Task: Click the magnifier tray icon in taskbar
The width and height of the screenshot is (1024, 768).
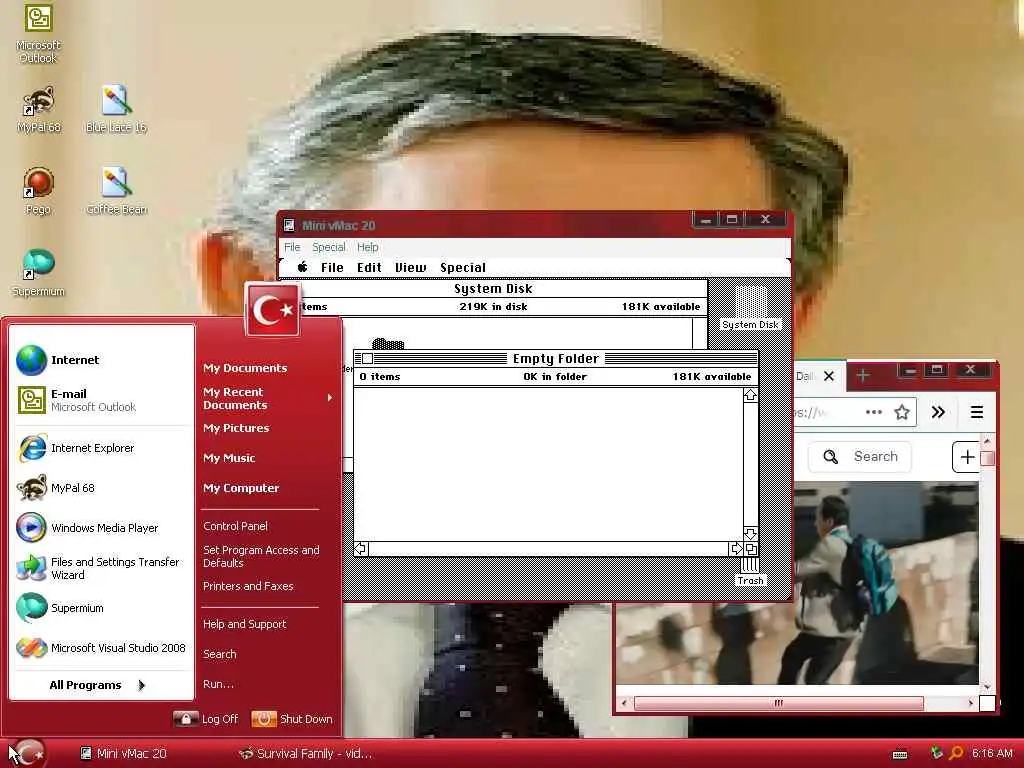Action: [956, 753]
